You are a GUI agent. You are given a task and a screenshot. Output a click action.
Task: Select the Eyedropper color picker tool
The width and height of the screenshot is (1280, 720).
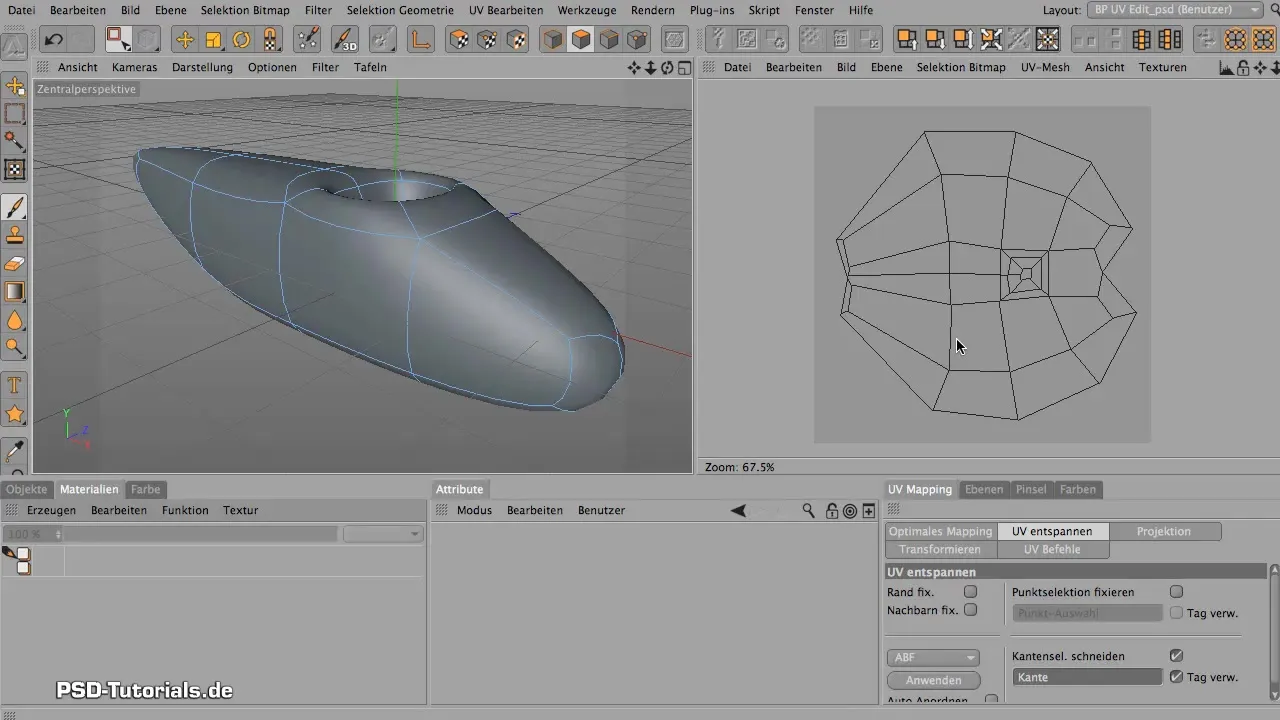[x=15, y=450]
